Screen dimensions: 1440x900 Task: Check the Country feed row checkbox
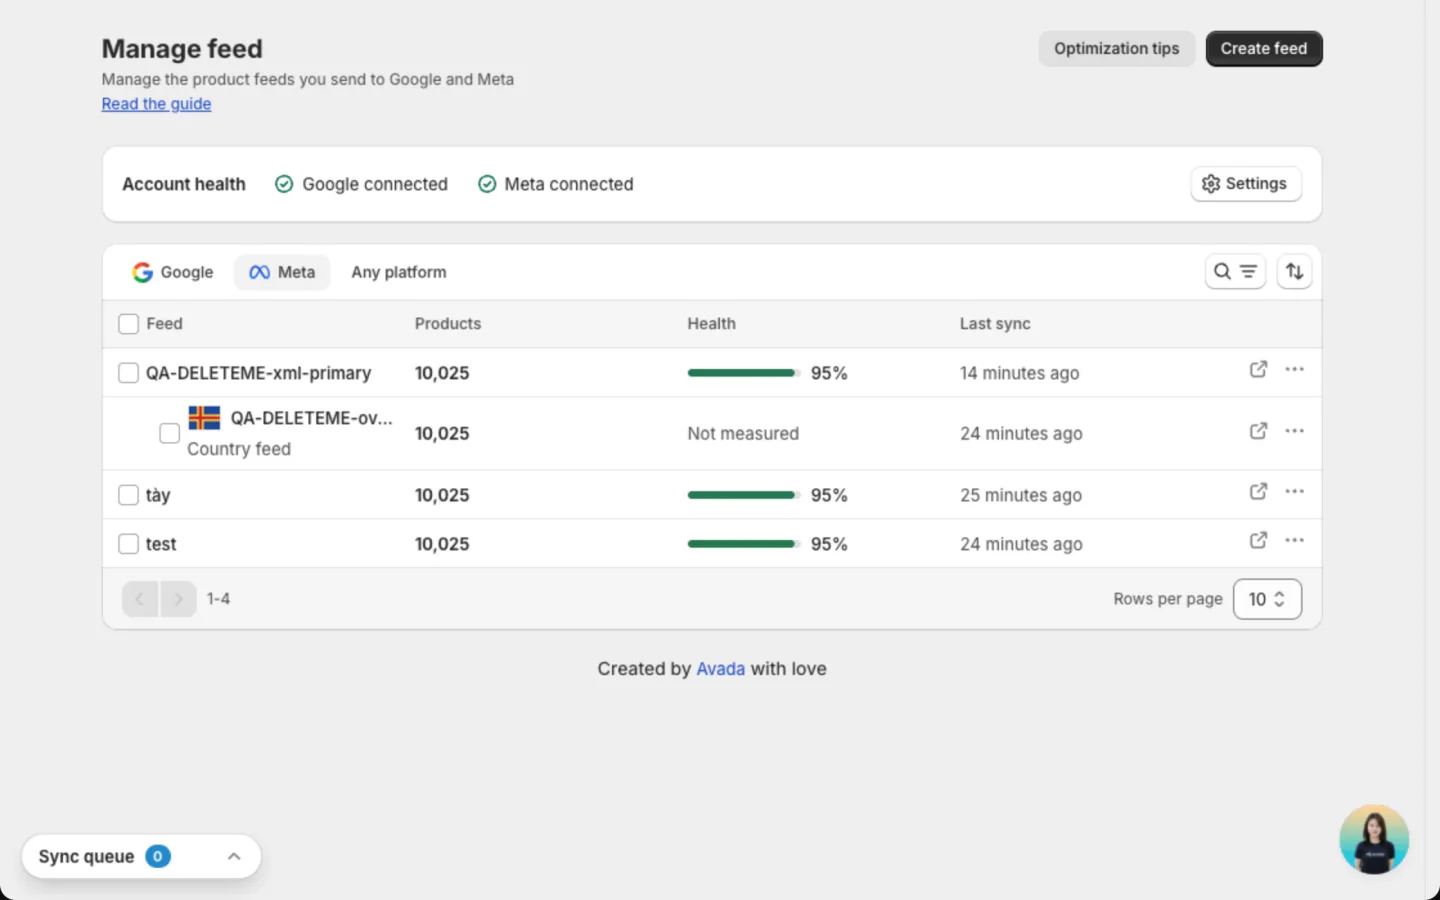coord(170,433)
